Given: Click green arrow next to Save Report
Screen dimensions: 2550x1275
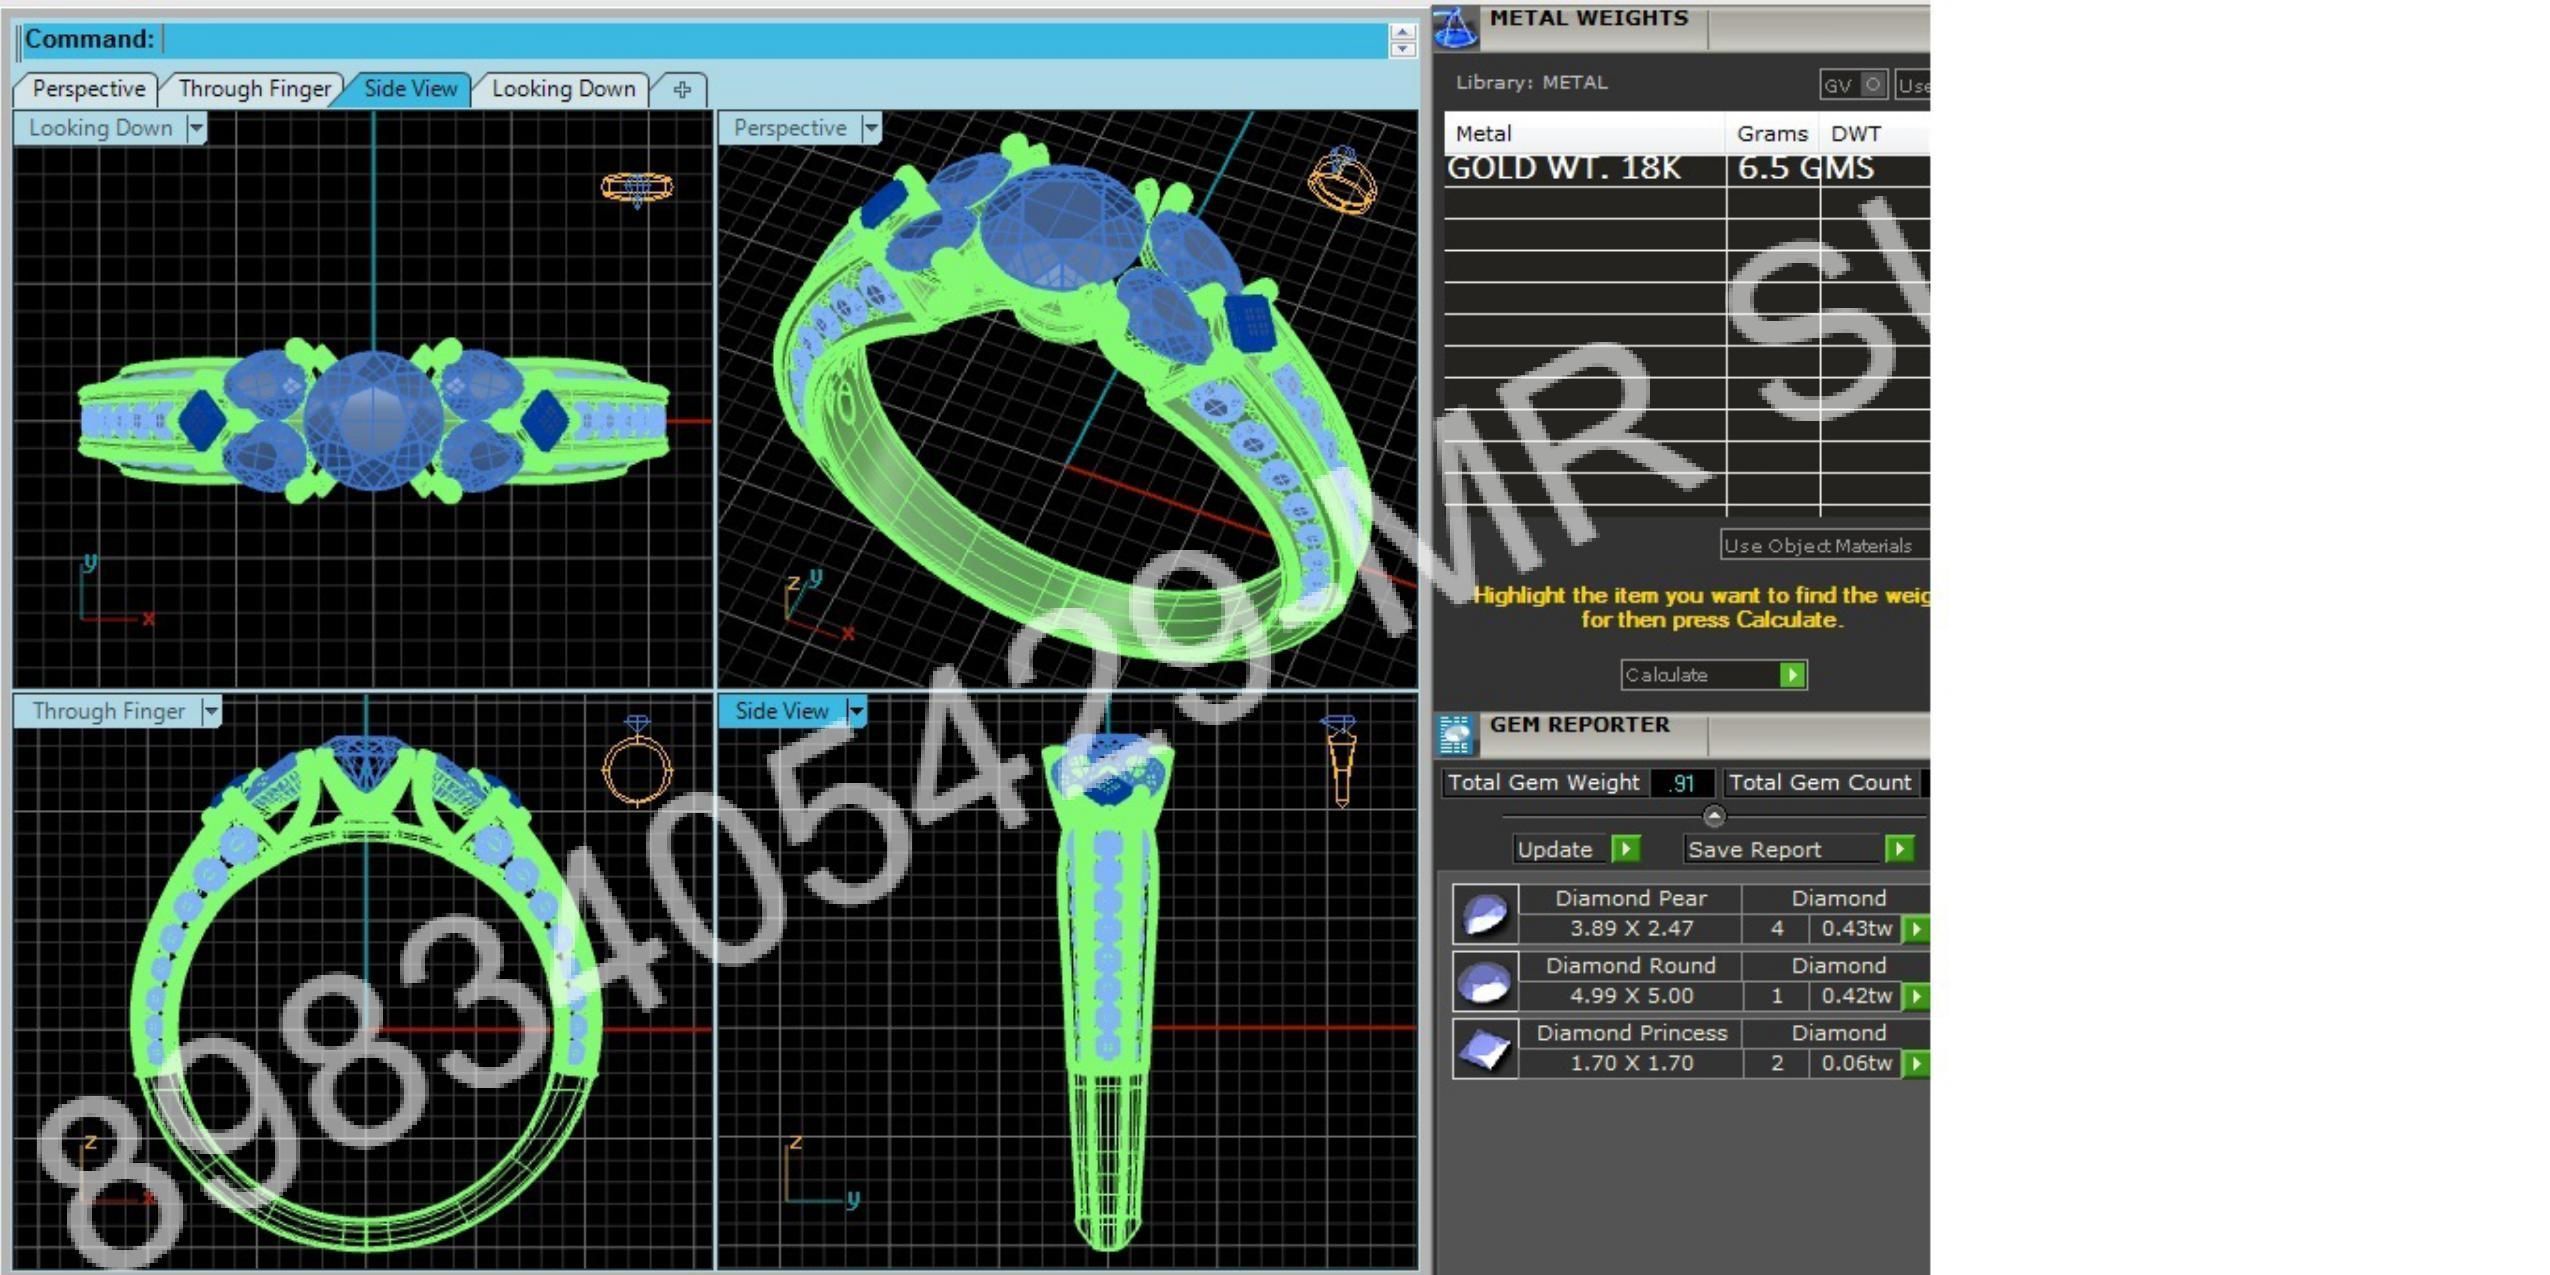Looking at the screenshot, I should pyautogui.click(x=1899, y=849).
